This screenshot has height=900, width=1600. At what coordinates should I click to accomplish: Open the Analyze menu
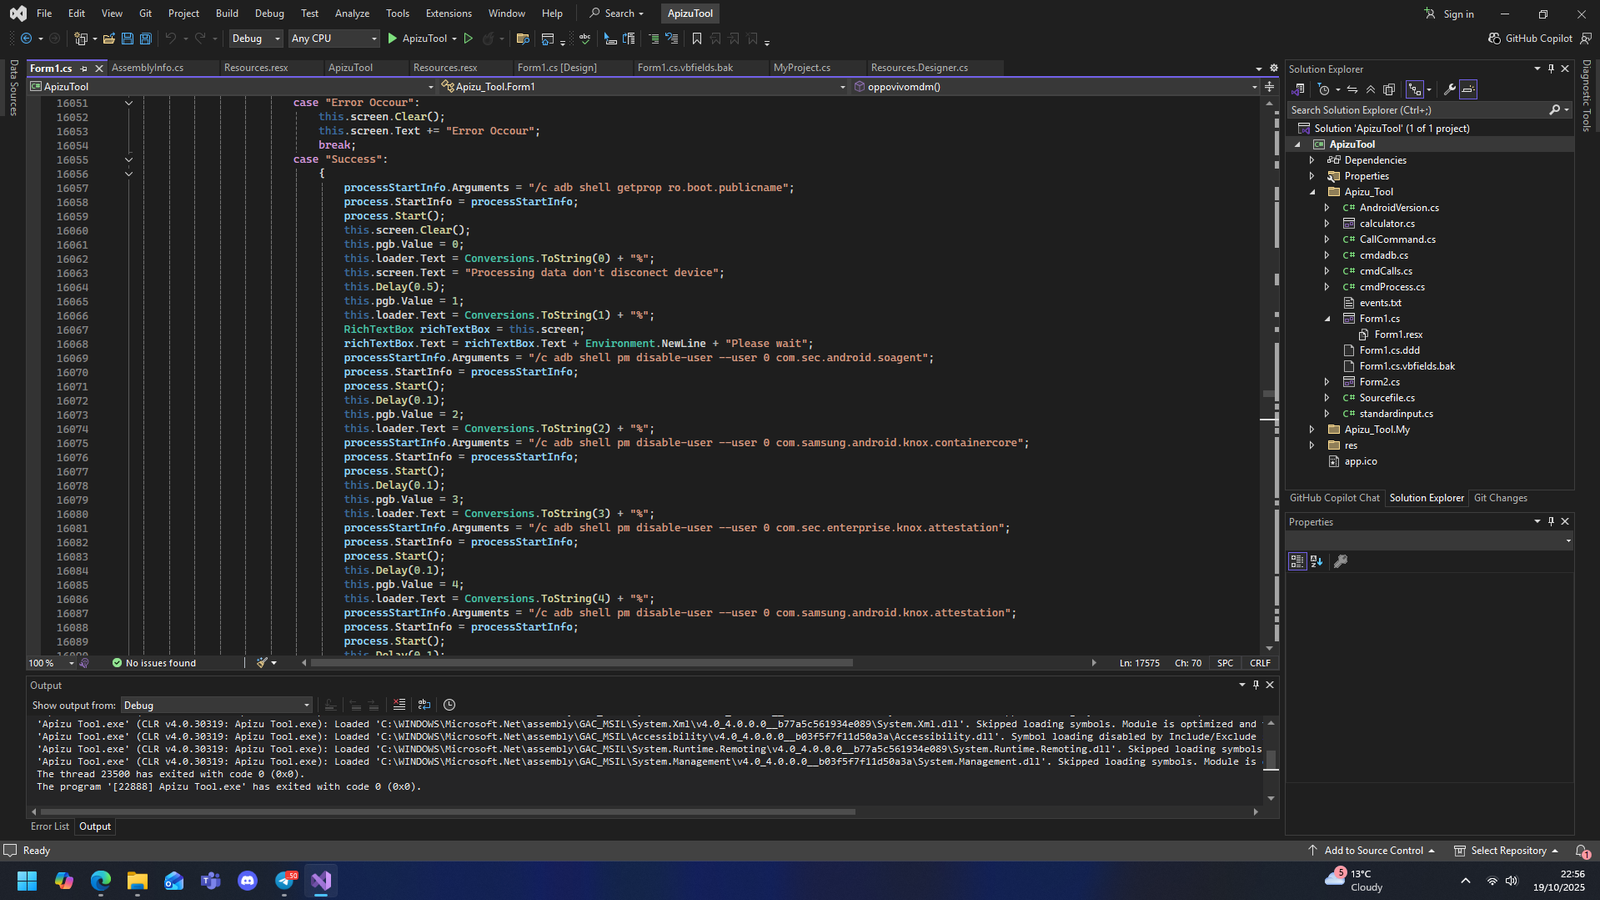pos(352,13)
